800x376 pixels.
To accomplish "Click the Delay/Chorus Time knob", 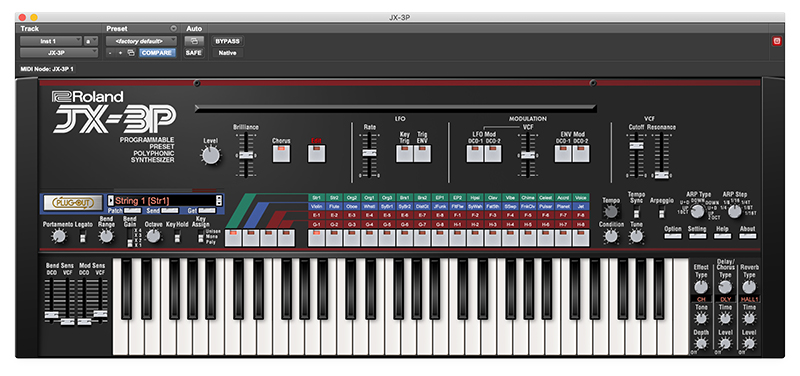I will 725,318.
